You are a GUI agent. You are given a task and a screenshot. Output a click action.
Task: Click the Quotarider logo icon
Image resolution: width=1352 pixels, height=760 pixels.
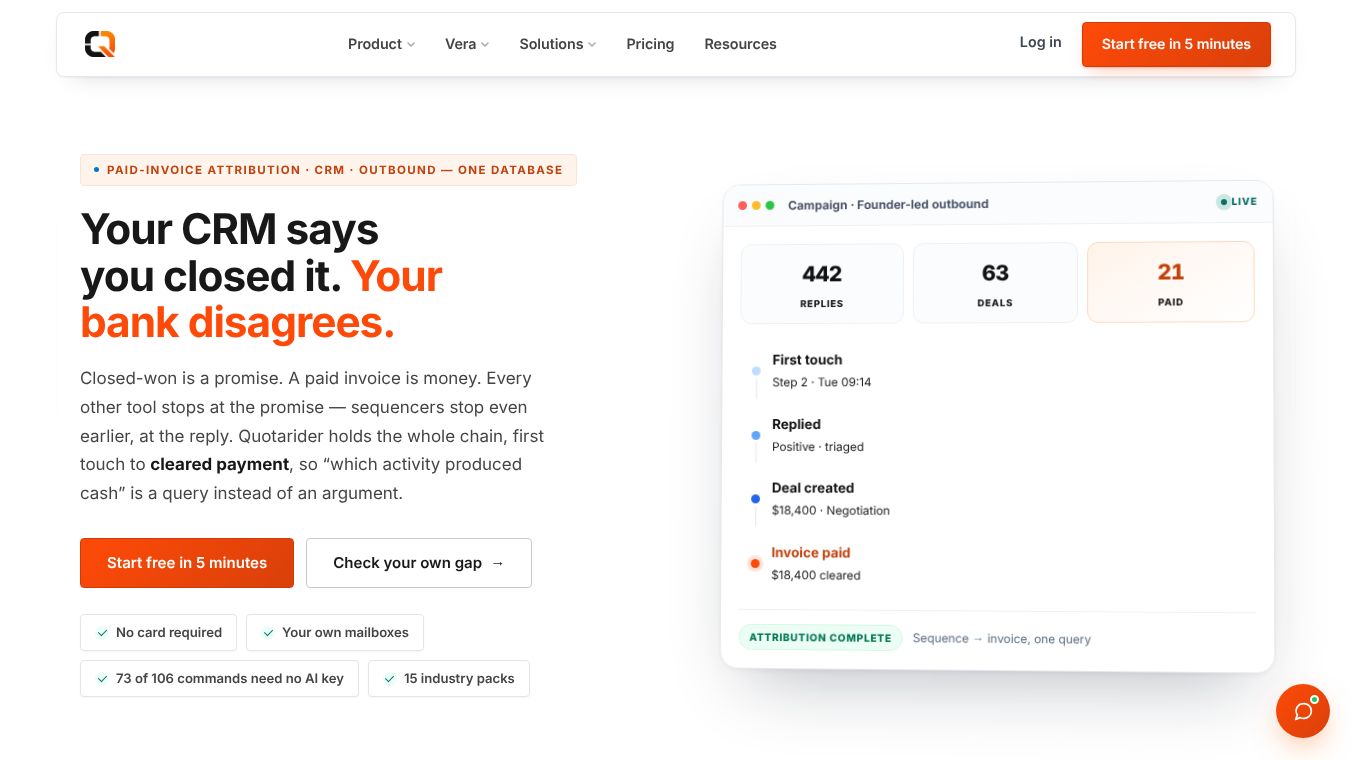[100, 44]
